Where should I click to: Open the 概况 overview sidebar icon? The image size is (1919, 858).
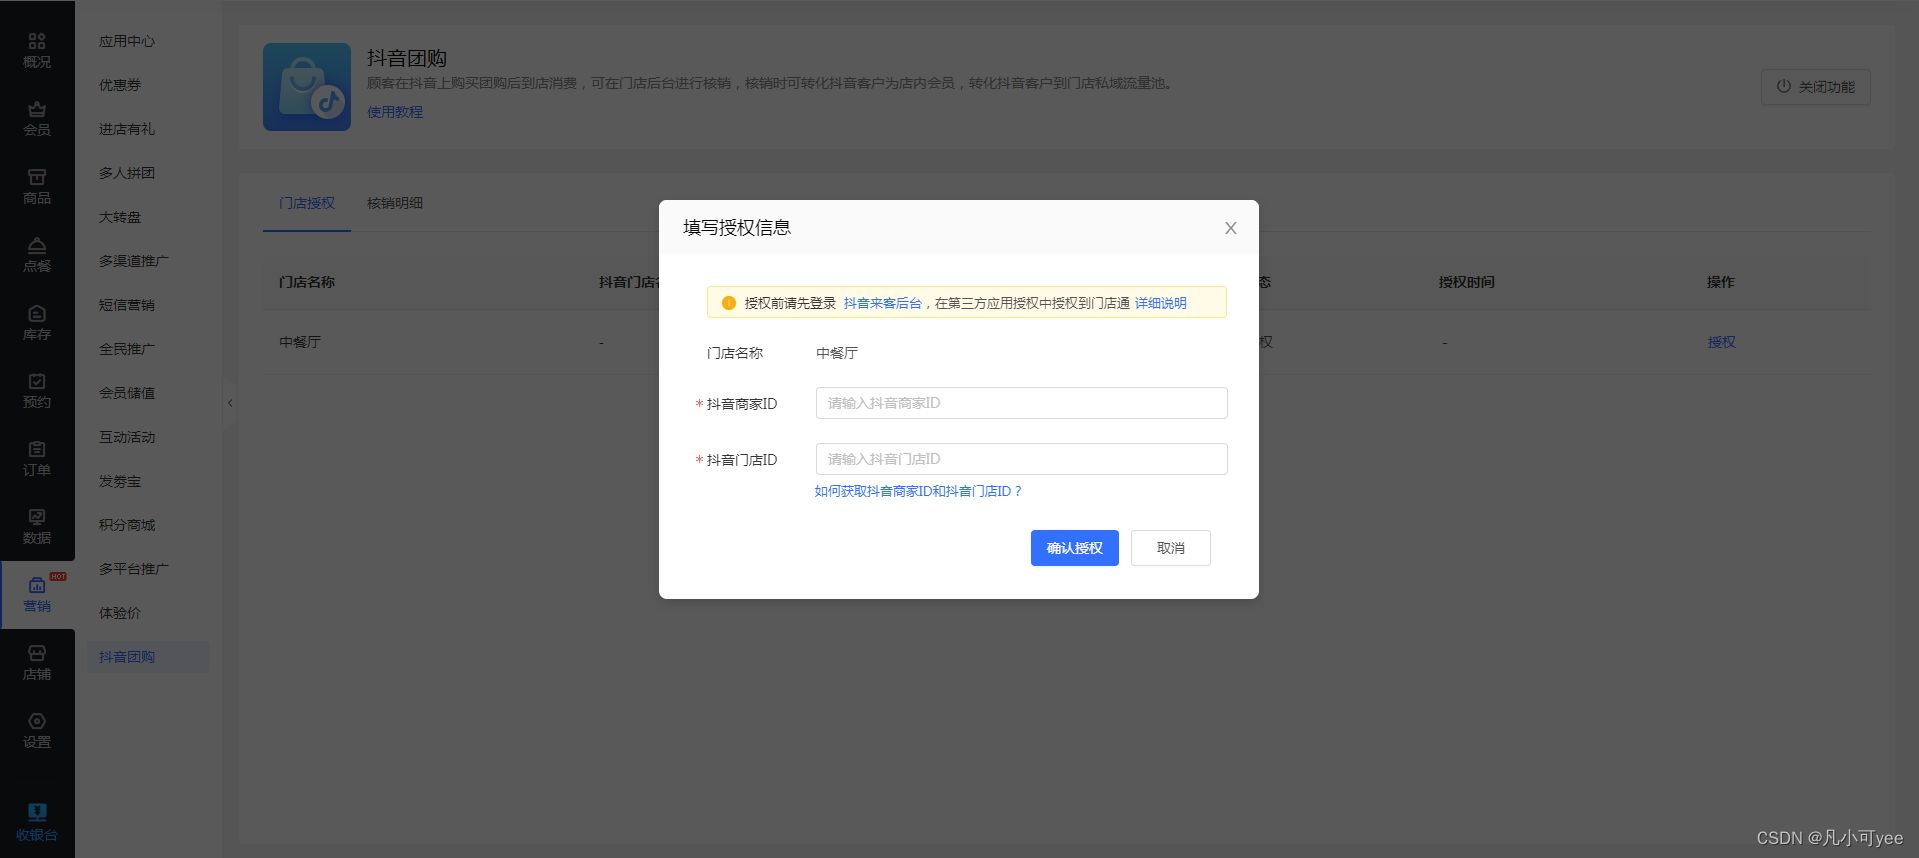[37, 50]
